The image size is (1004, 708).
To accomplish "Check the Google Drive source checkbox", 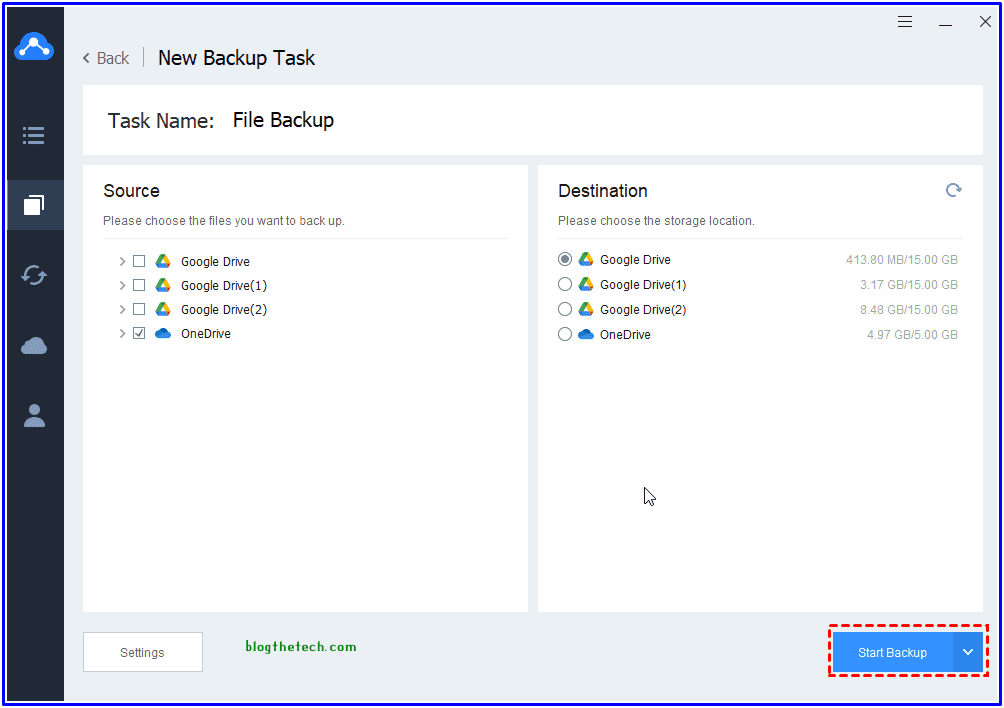I will point(139,261).
